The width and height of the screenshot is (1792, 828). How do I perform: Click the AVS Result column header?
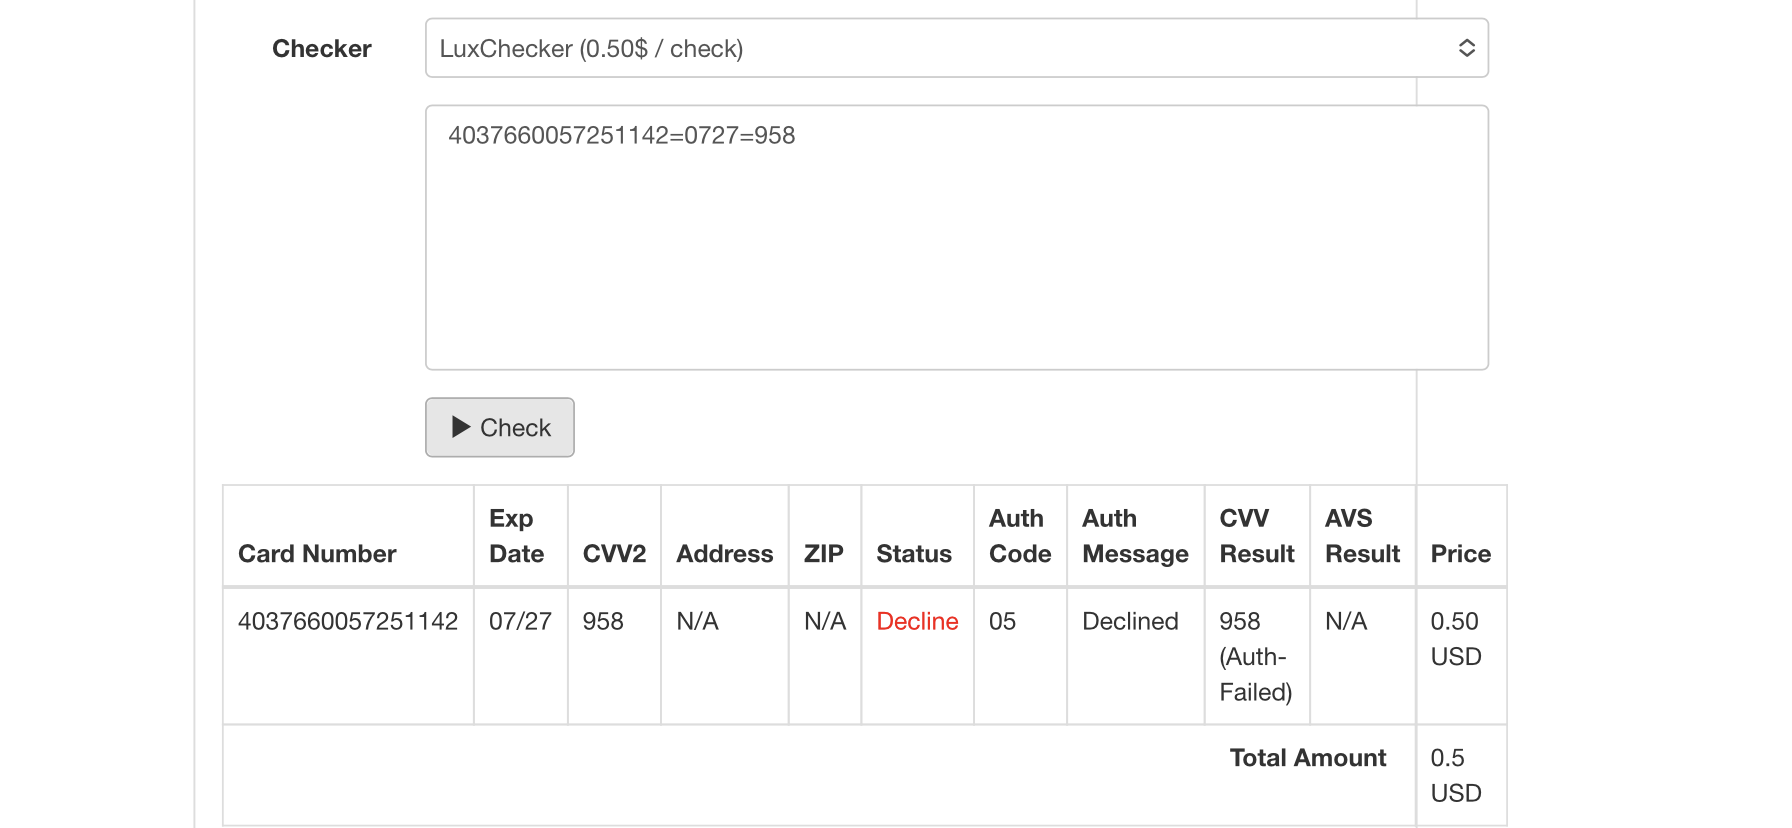click(x=1362, y=536)
